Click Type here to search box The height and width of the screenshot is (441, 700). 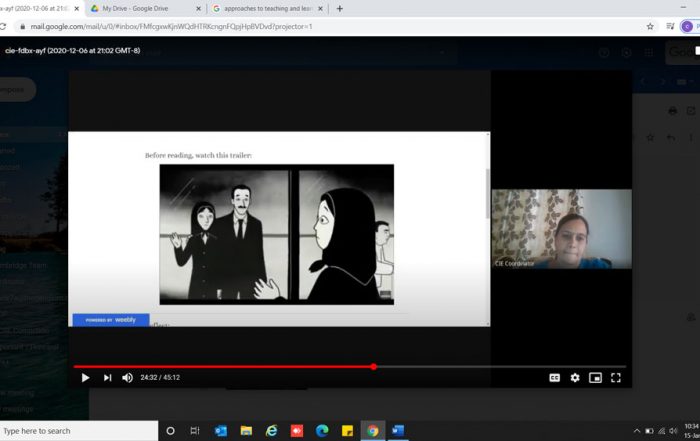(x=79, y=431)
